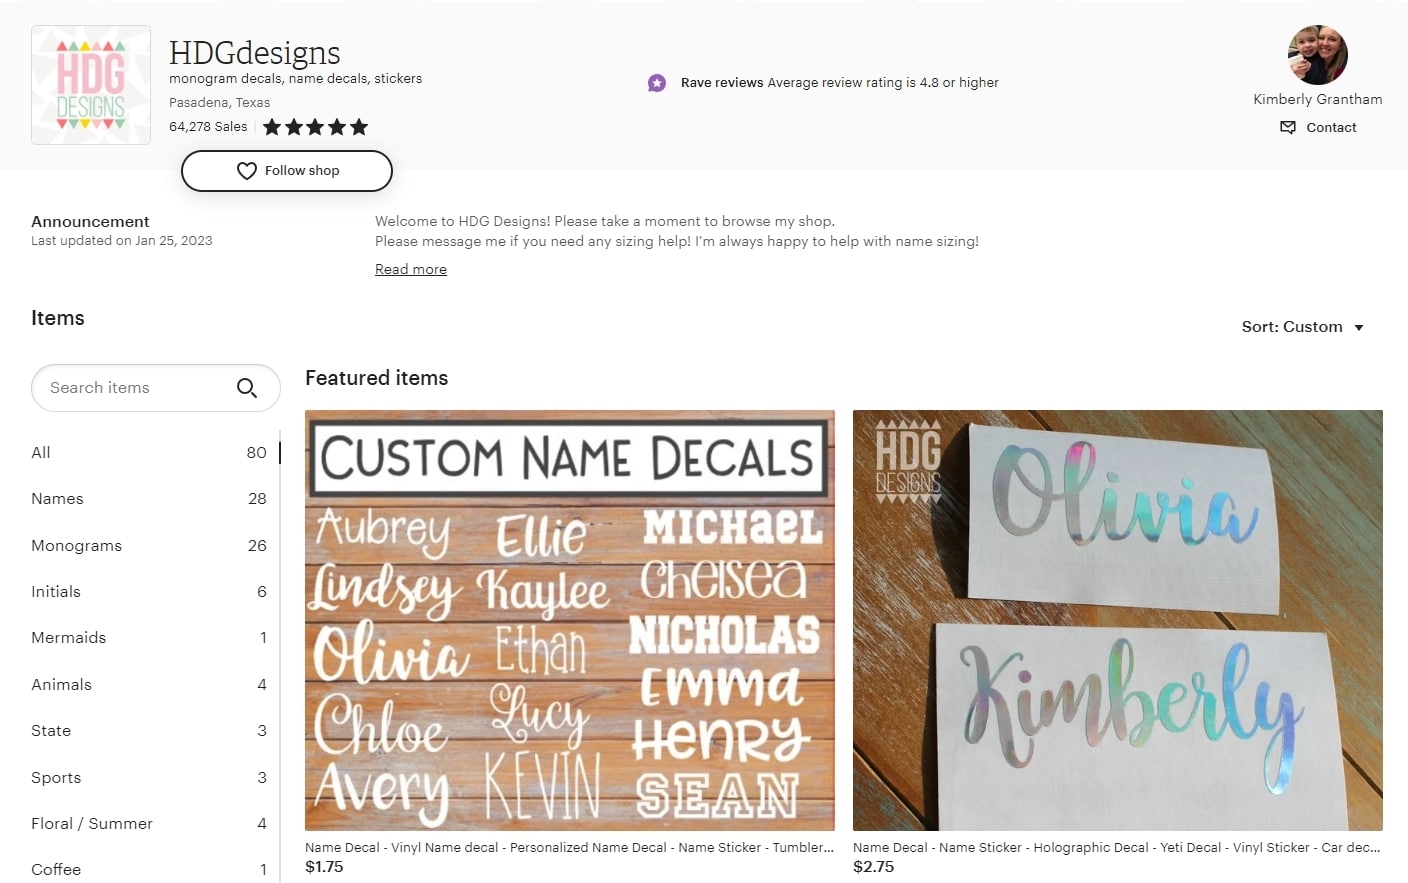Viewport: 1408px width, 883px height.
Task: Show All 80 items
Action: click(x=149, y=452)
